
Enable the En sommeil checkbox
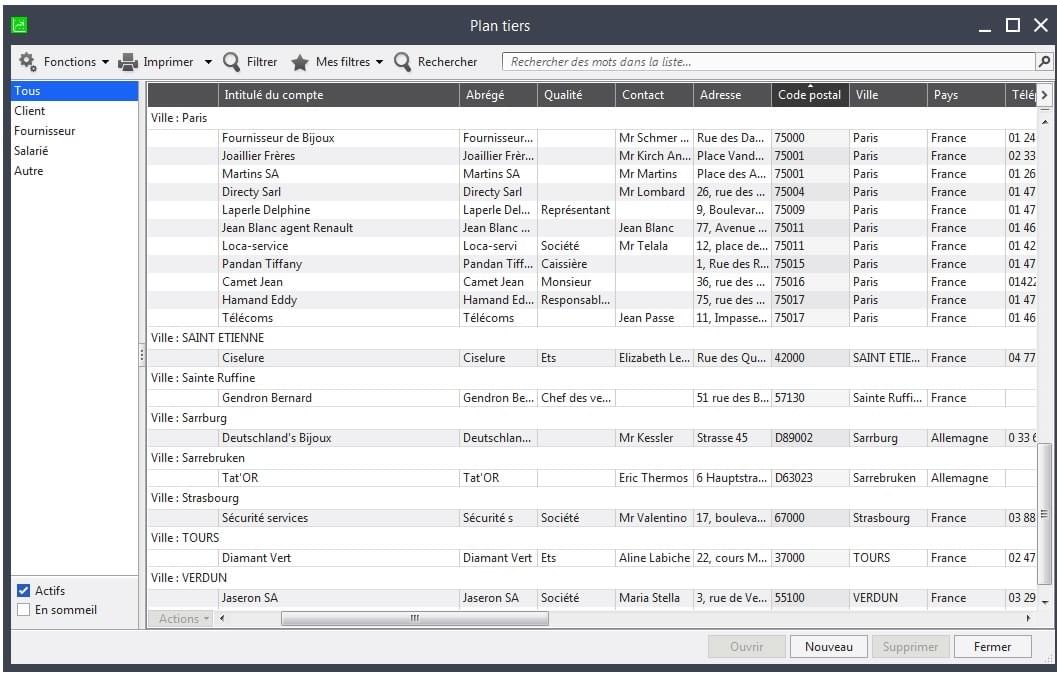(x=24, y=610)
